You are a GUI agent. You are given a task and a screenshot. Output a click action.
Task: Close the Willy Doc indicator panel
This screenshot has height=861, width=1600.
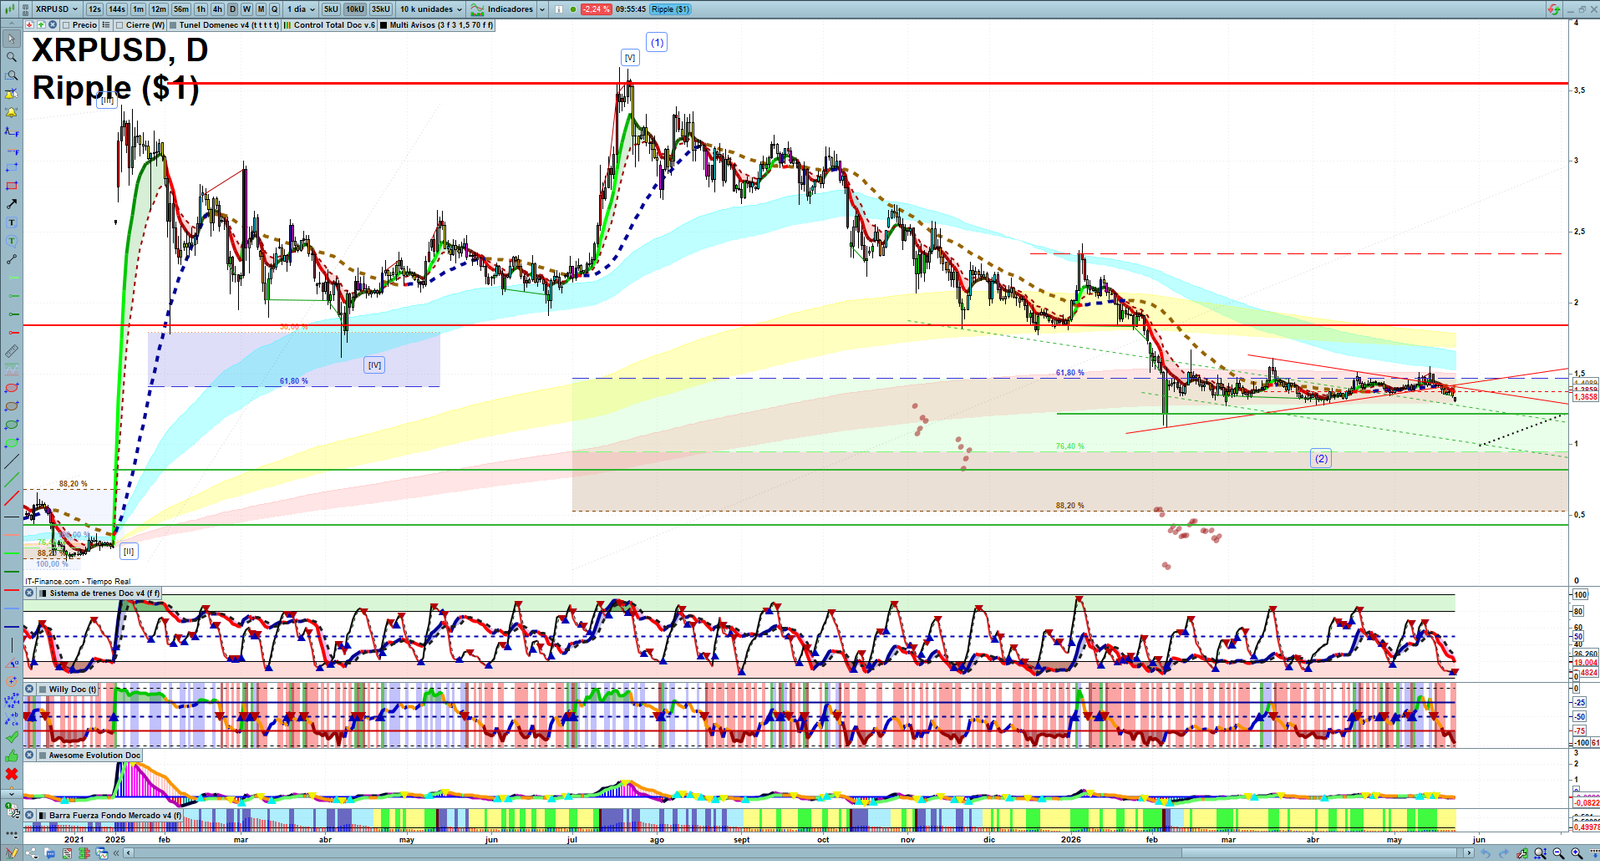pyautogui.click(x=29, y=689)
